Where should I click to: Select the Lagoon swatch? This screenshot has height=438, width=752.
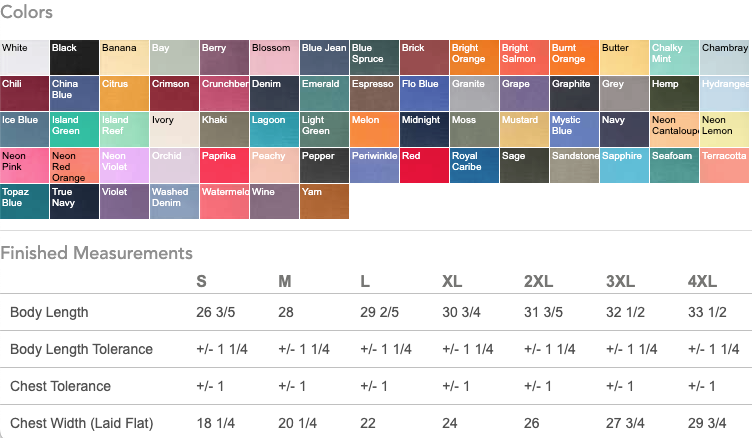click(274, 129)
